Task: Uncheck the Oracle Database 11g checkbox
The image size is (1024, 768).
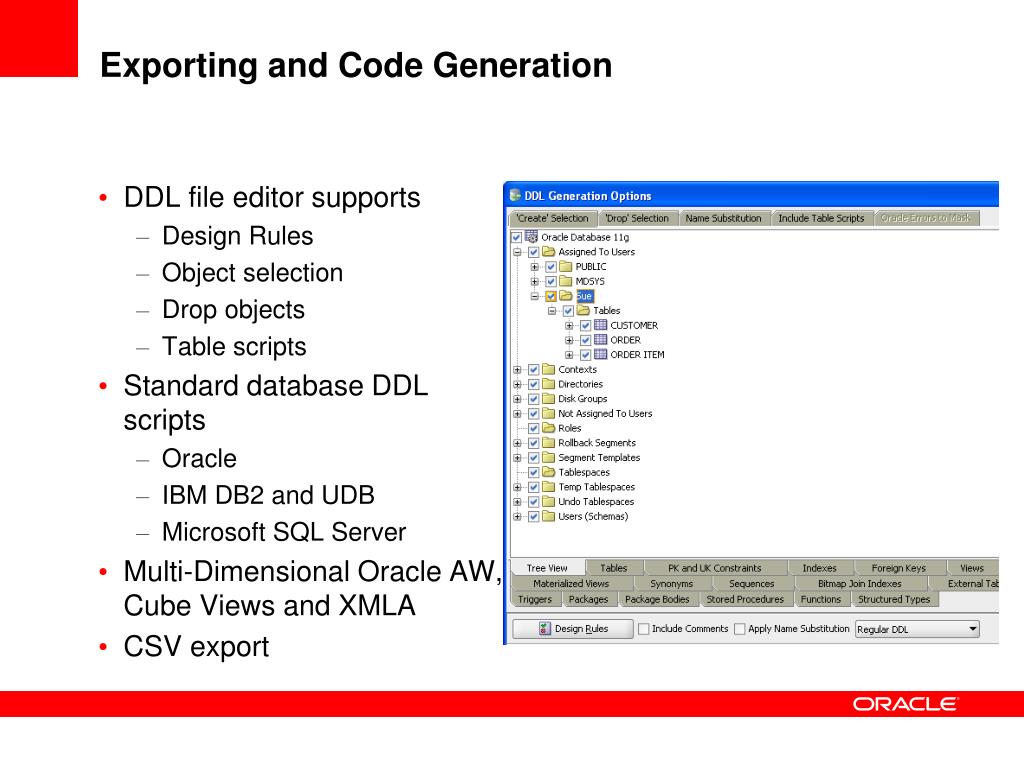Action: [x=517, y=237]
